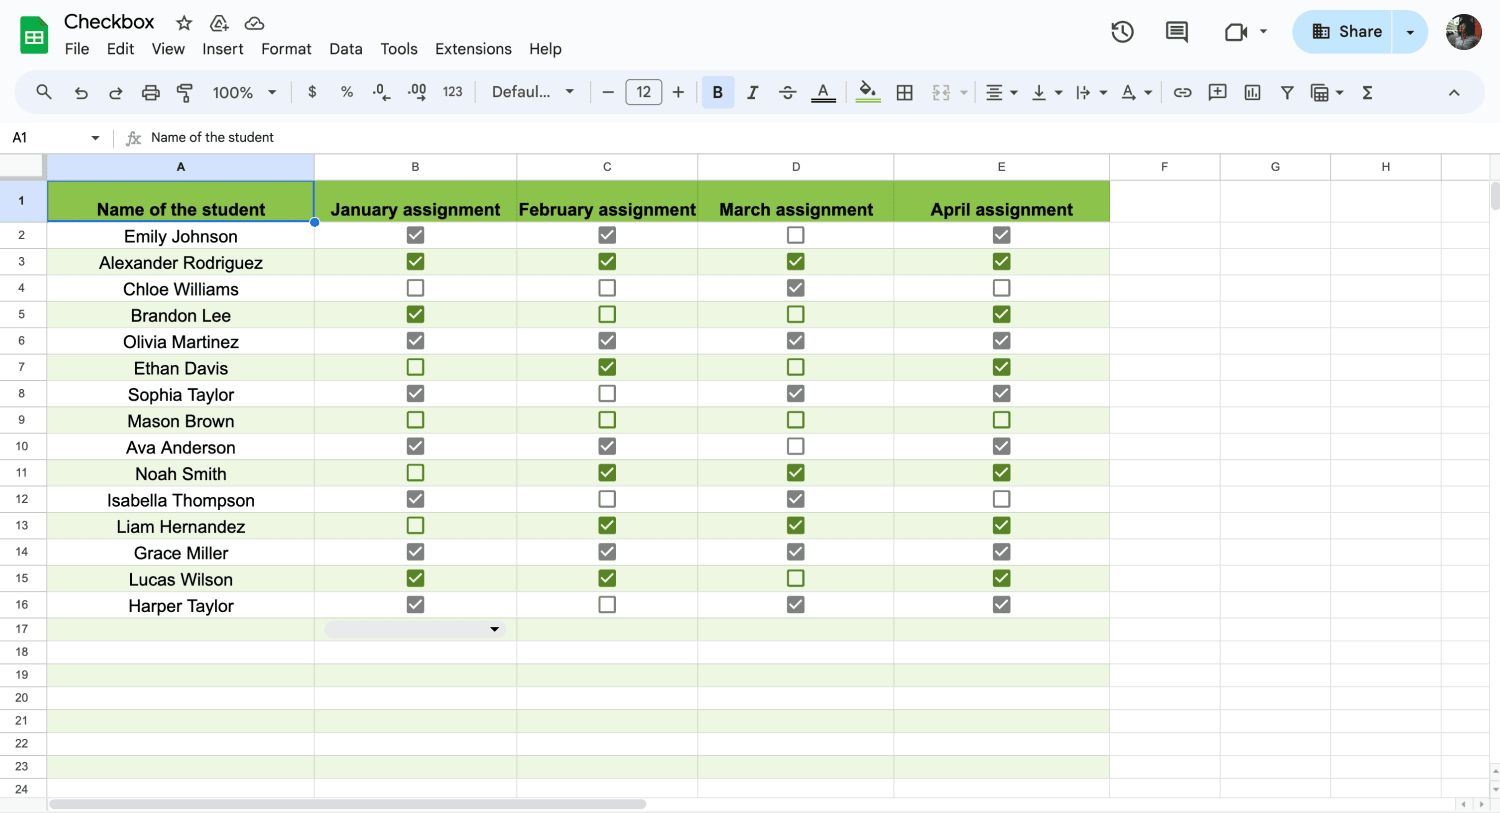The image size is (1500, 813).
Task: Click the font size input field
Action: [643, 92]
